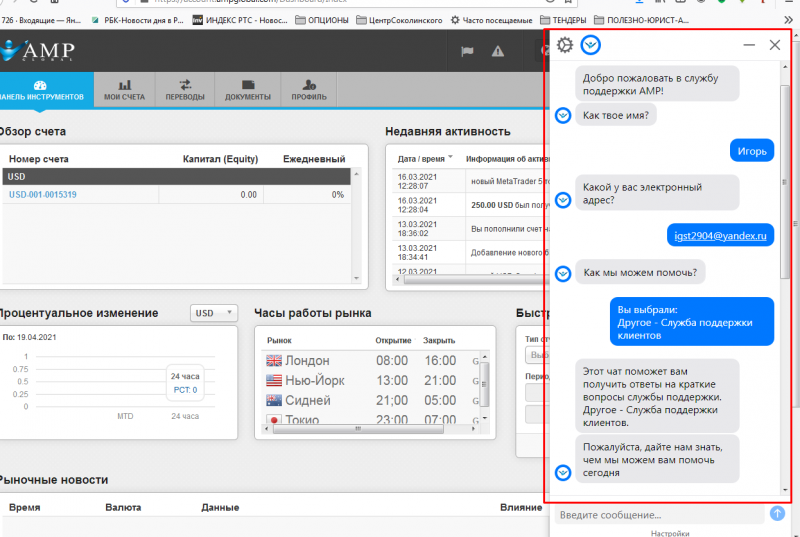Click the USA flag icon for Нью-Йорк
This screenshot has width=800, height=537.
[x=274, y=380]
